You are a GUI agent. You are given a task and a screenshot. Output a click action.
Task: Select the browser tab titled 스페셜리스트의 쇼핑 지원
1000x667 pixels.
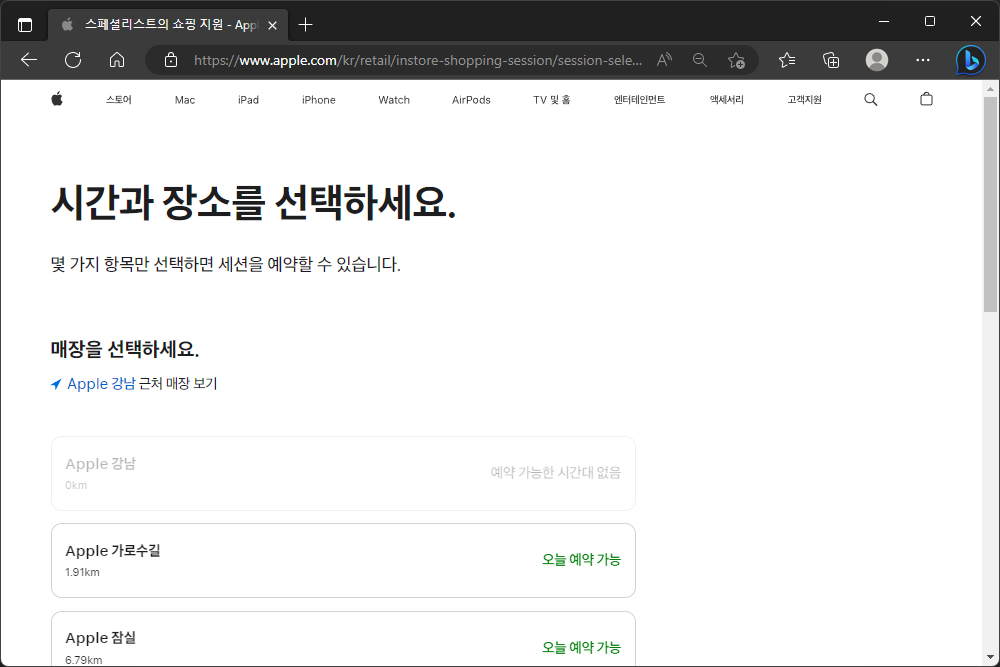[168, 25]
